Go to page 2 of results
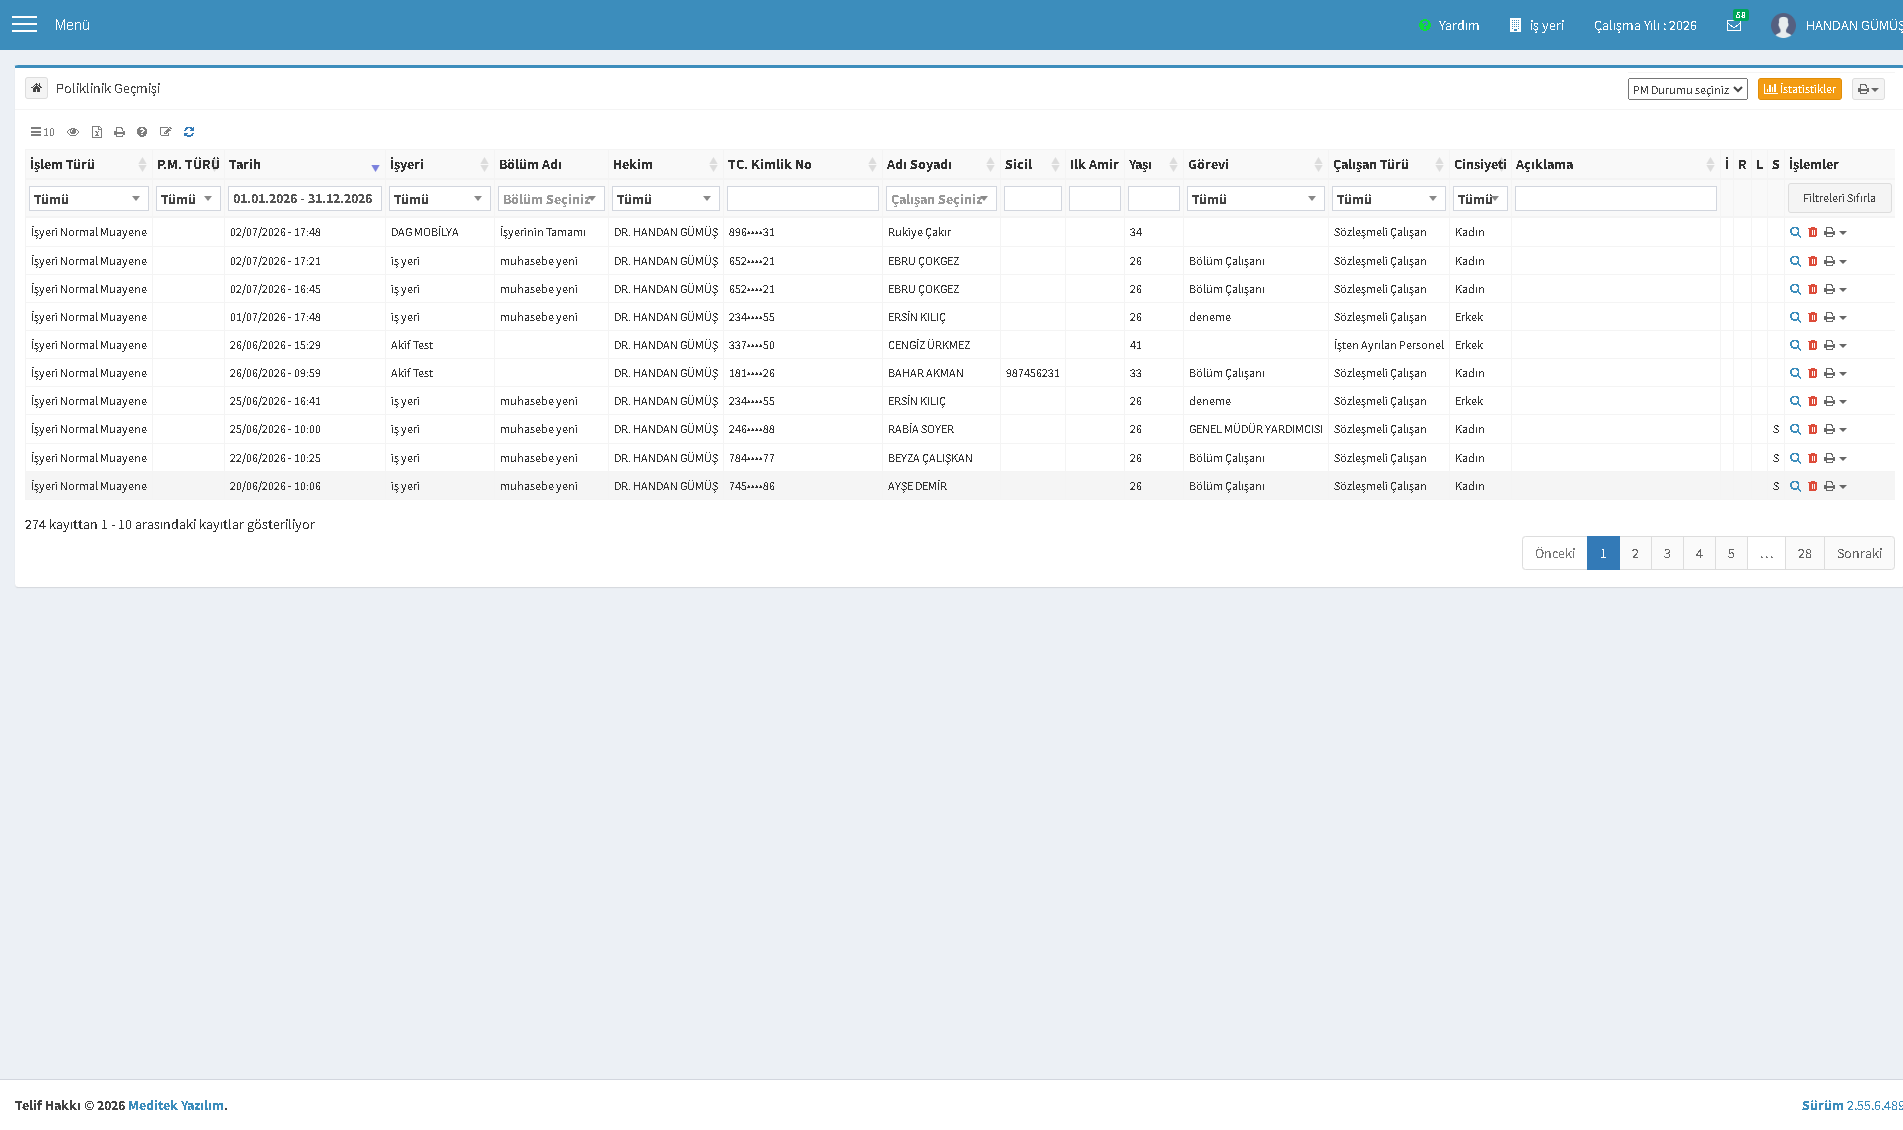1903x1130 pixels. tap(1635, 553)
